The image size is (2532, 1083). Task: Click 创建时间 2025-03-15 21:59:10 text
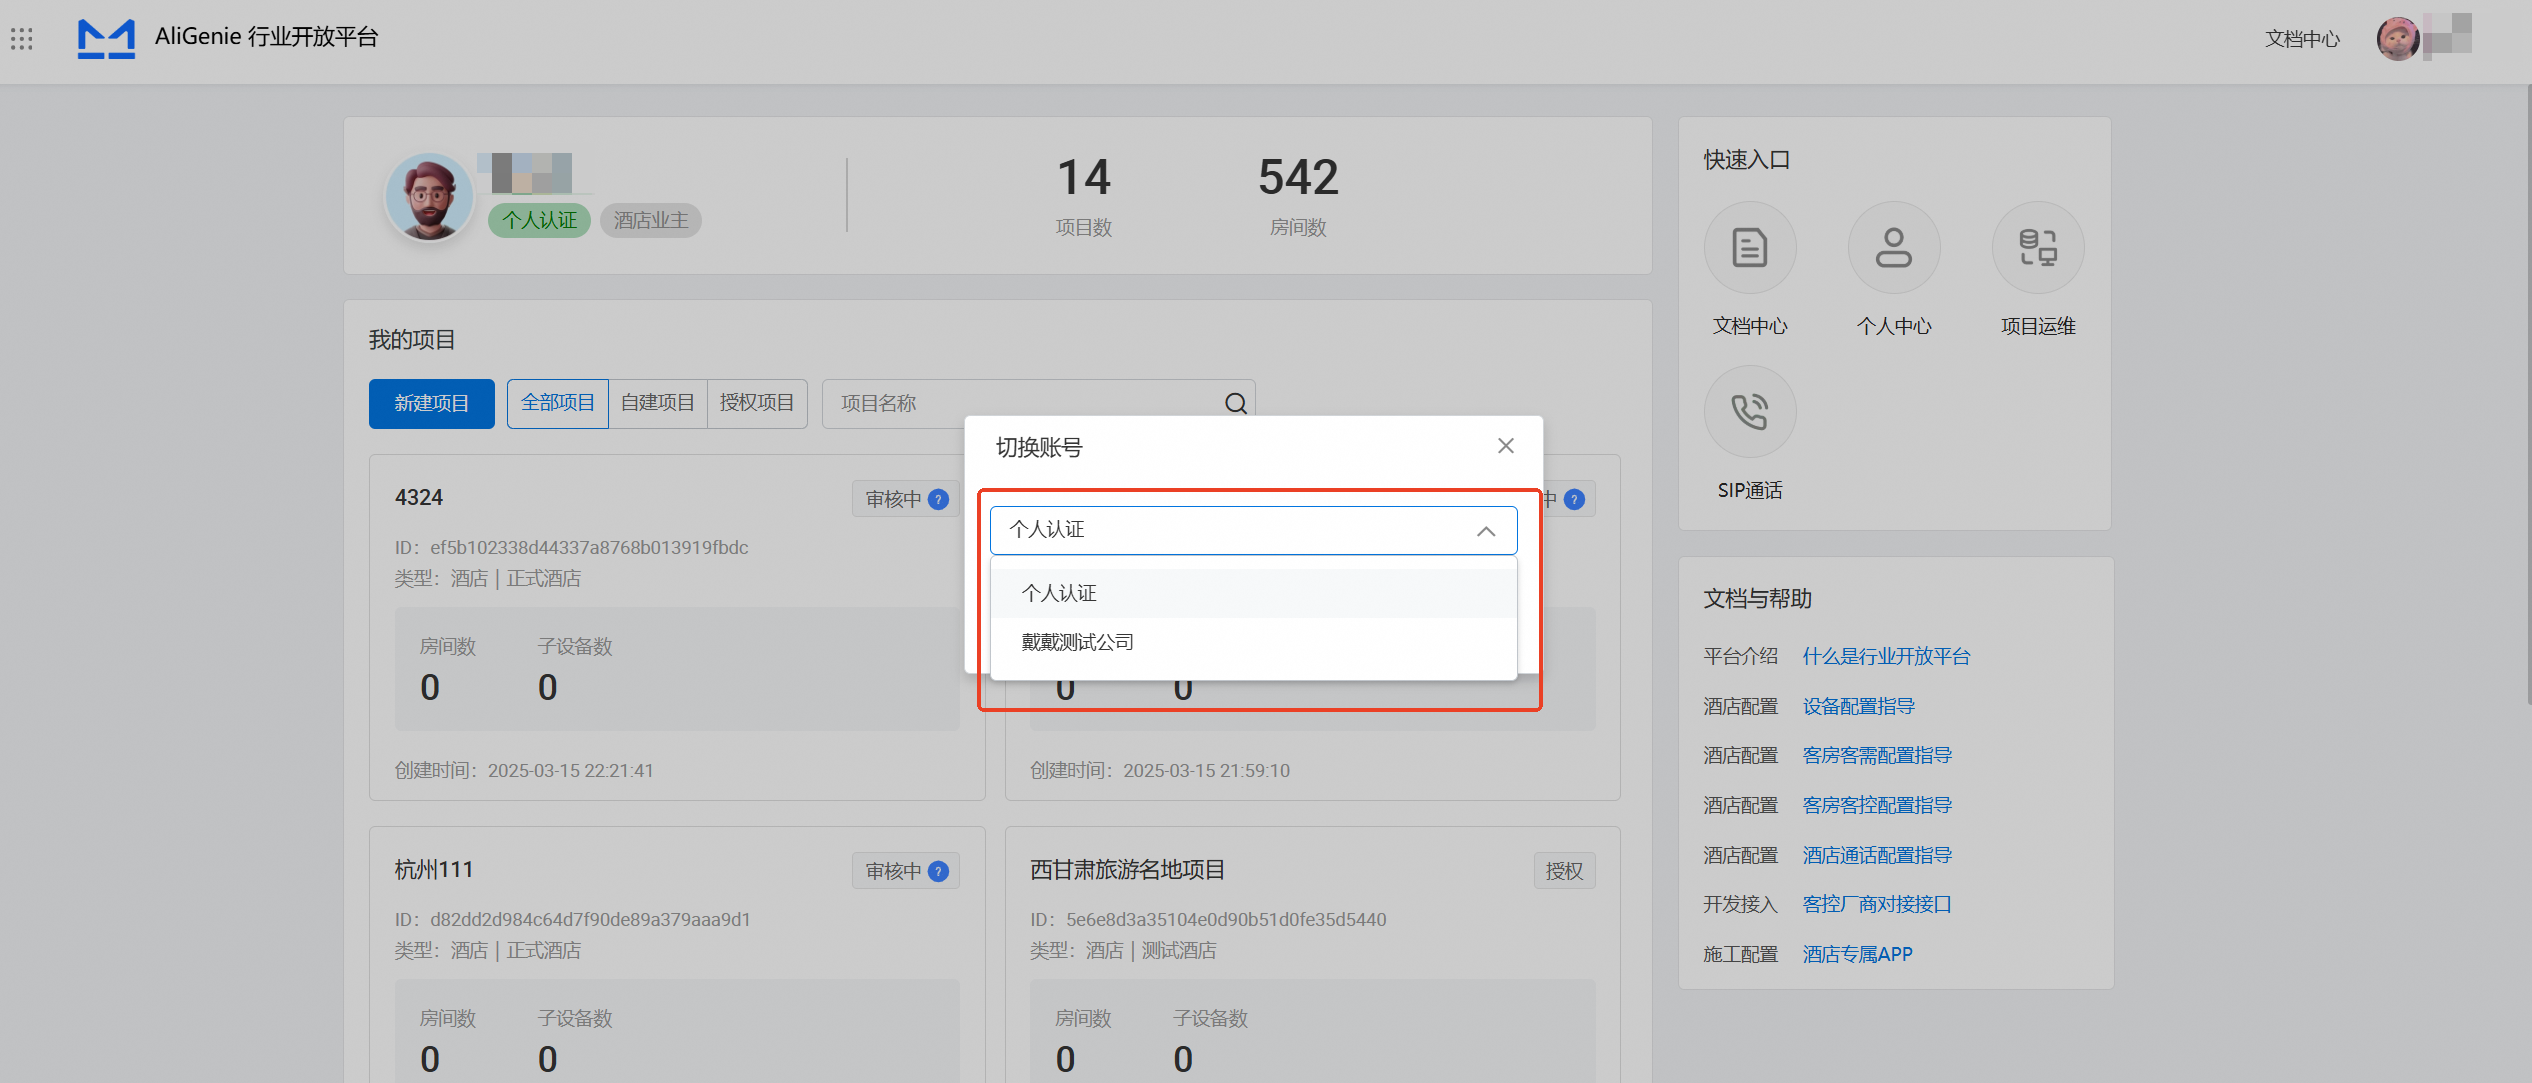(x=1160, y=771)
